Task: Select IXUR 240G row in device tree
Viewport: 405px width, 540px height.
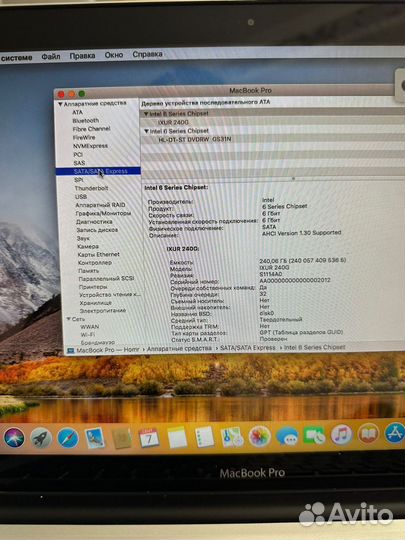Action: [272, 122]
